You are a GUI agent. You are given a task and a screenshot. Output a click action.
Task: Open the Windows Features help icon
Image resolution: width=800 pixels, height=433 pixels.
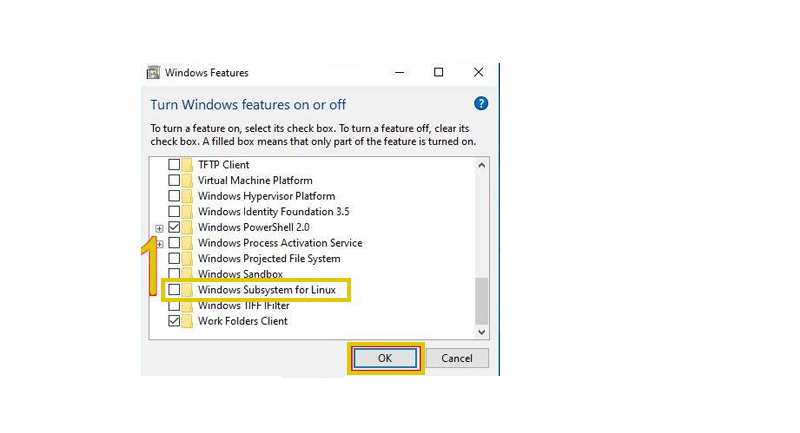click(481, 104)
